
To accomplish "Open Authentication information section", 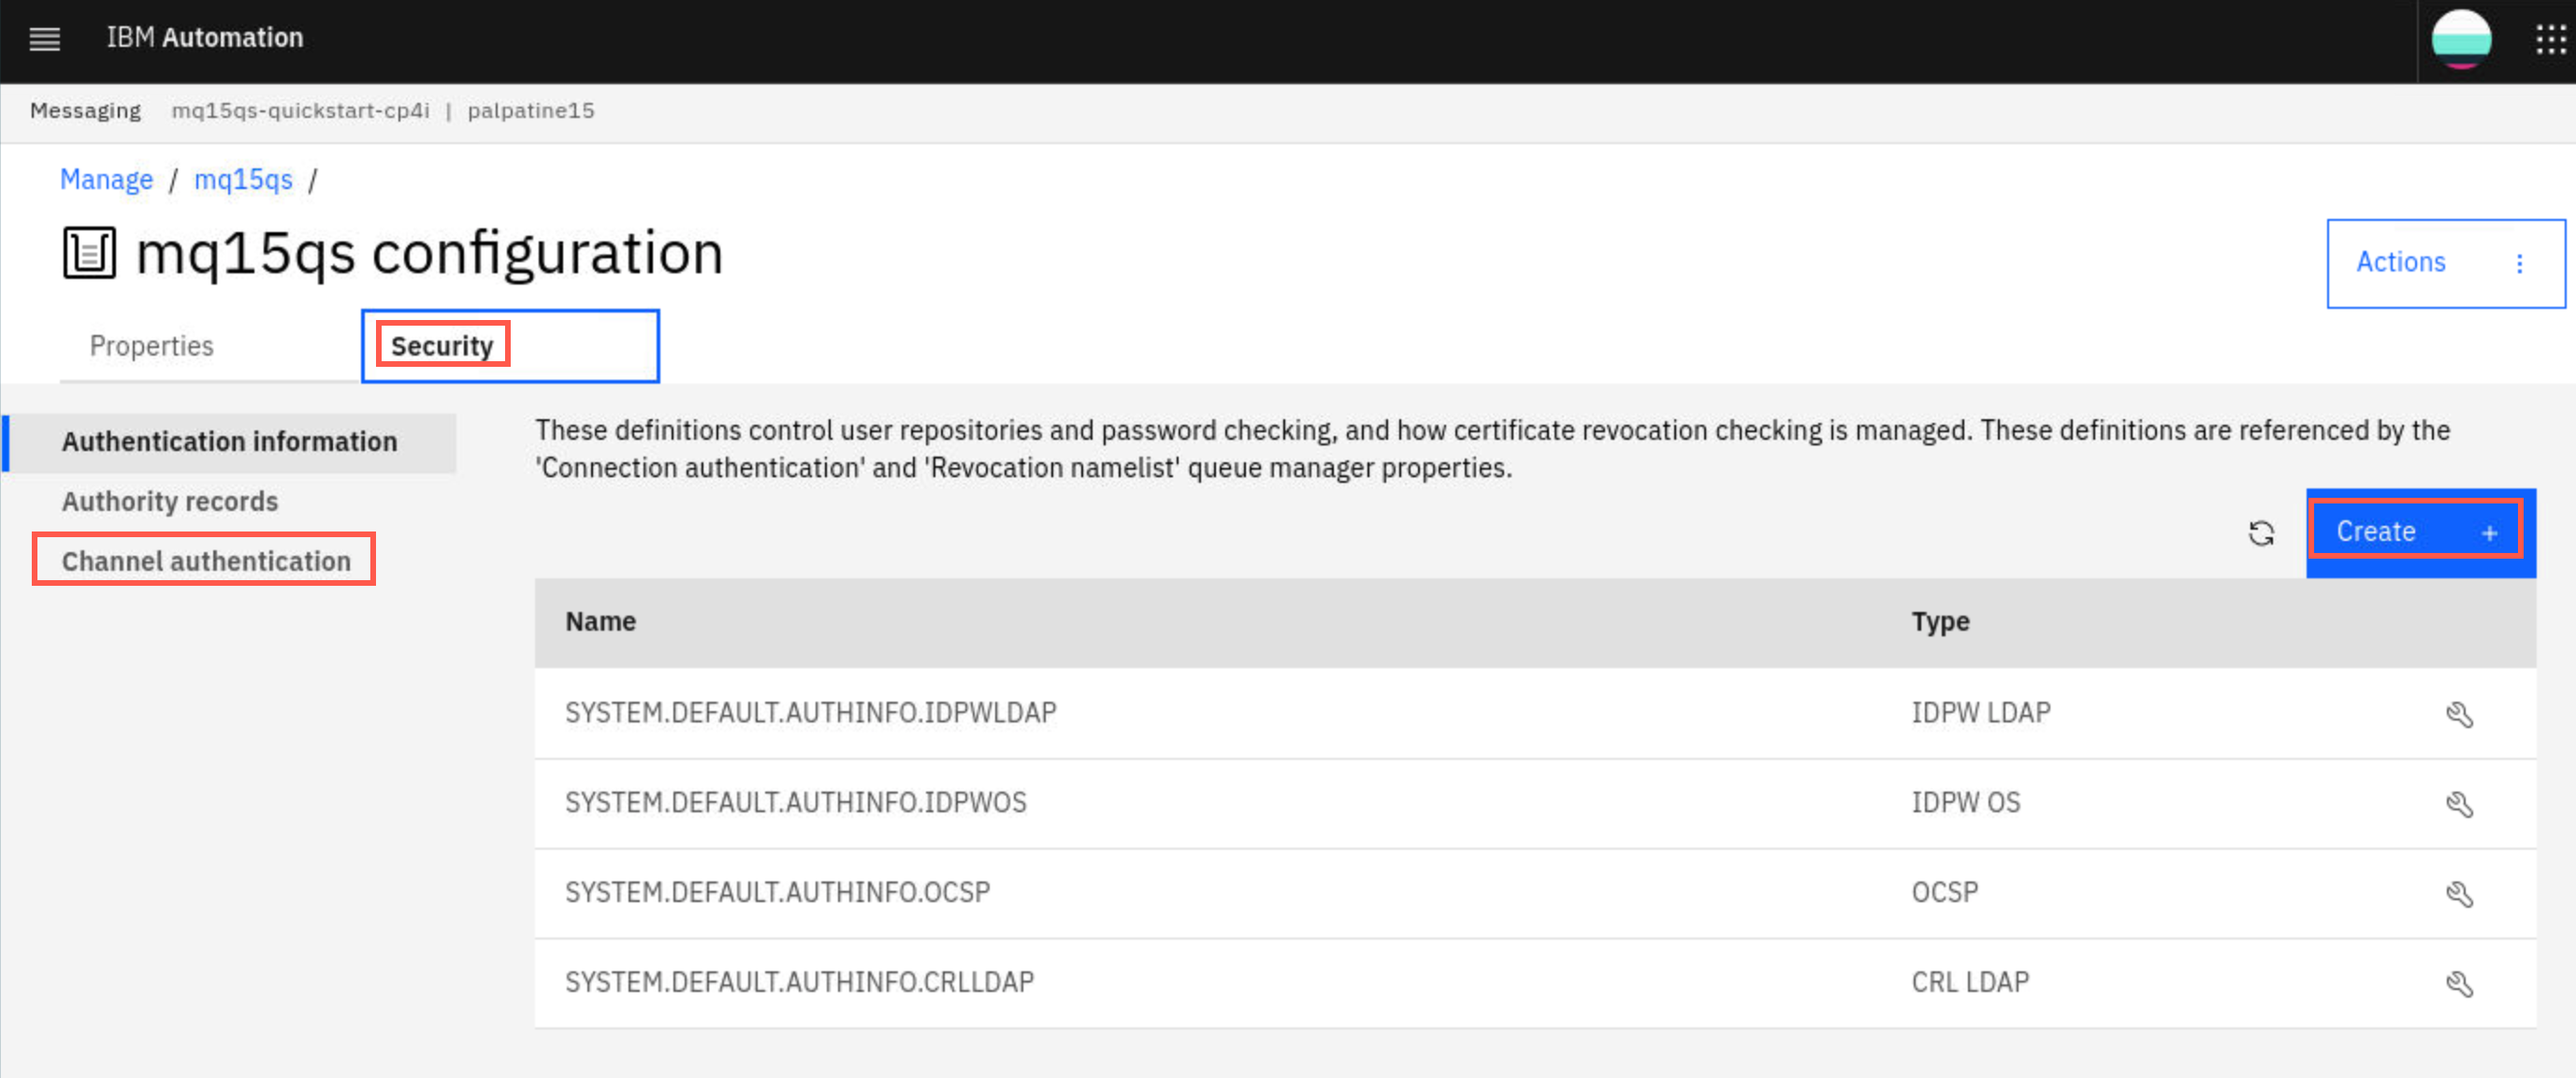I will tap(229, 442).
